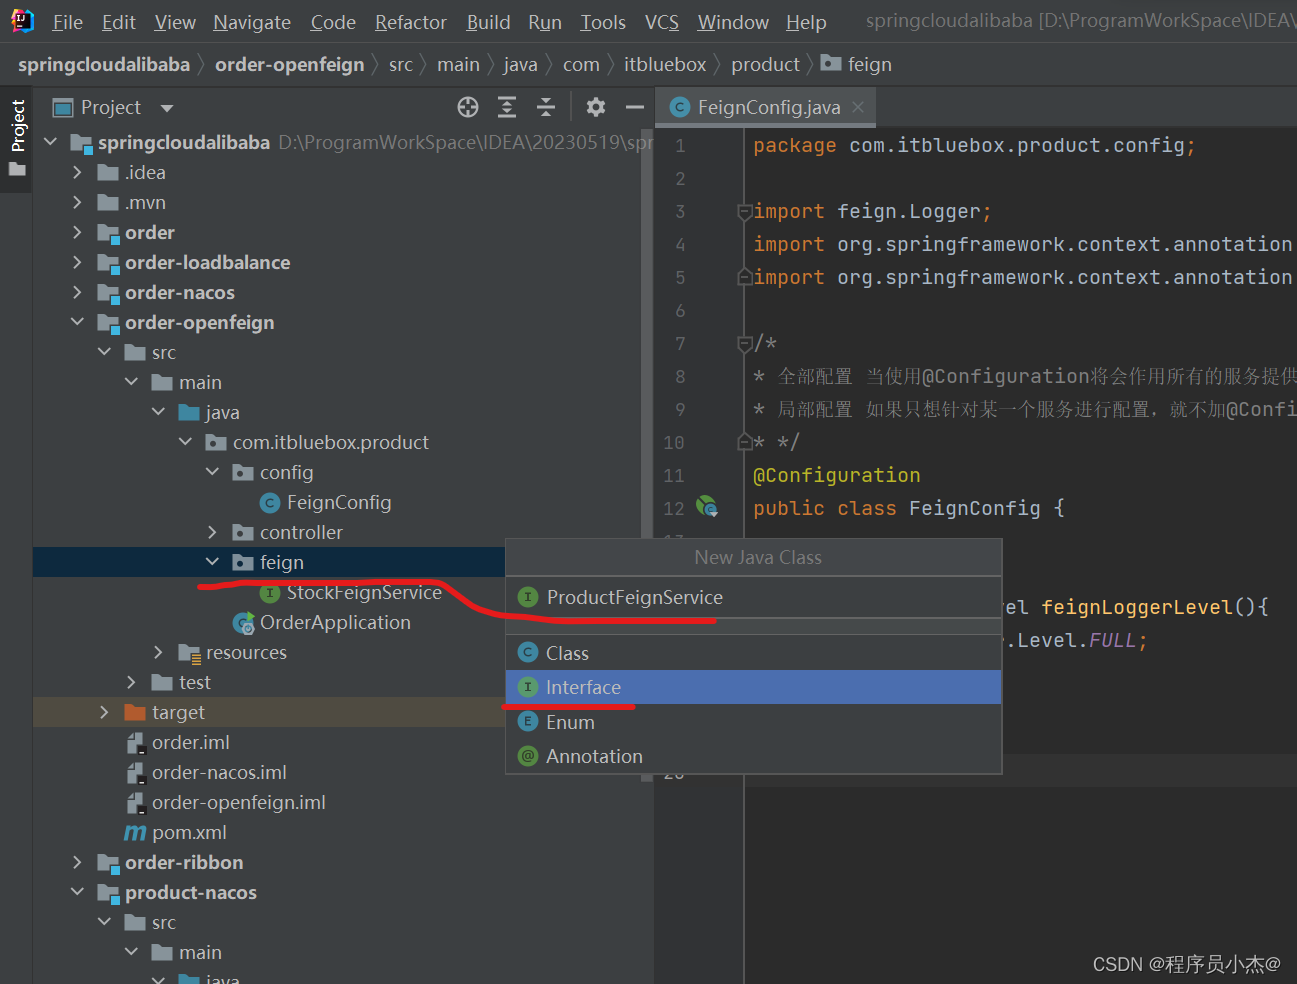Collapse the product-nacos module
Image resolution: width=1297 pixels, height=984 pixels.
78,892
